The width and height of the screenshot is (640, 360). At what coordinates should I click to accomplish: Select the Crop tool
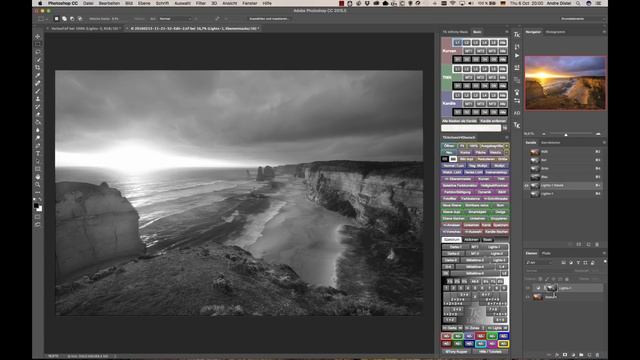38,67
